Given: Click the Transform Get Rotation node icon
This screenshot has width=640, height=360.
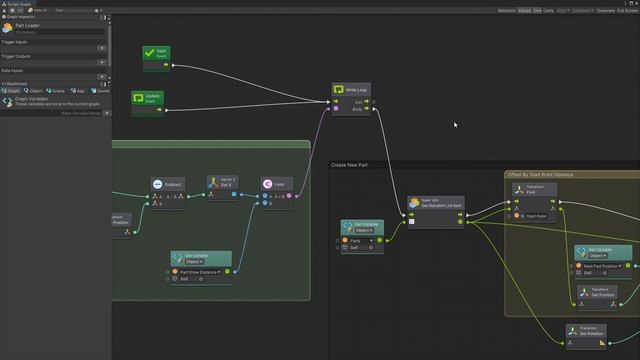Looking at the screenshot, I should (573, 331).
